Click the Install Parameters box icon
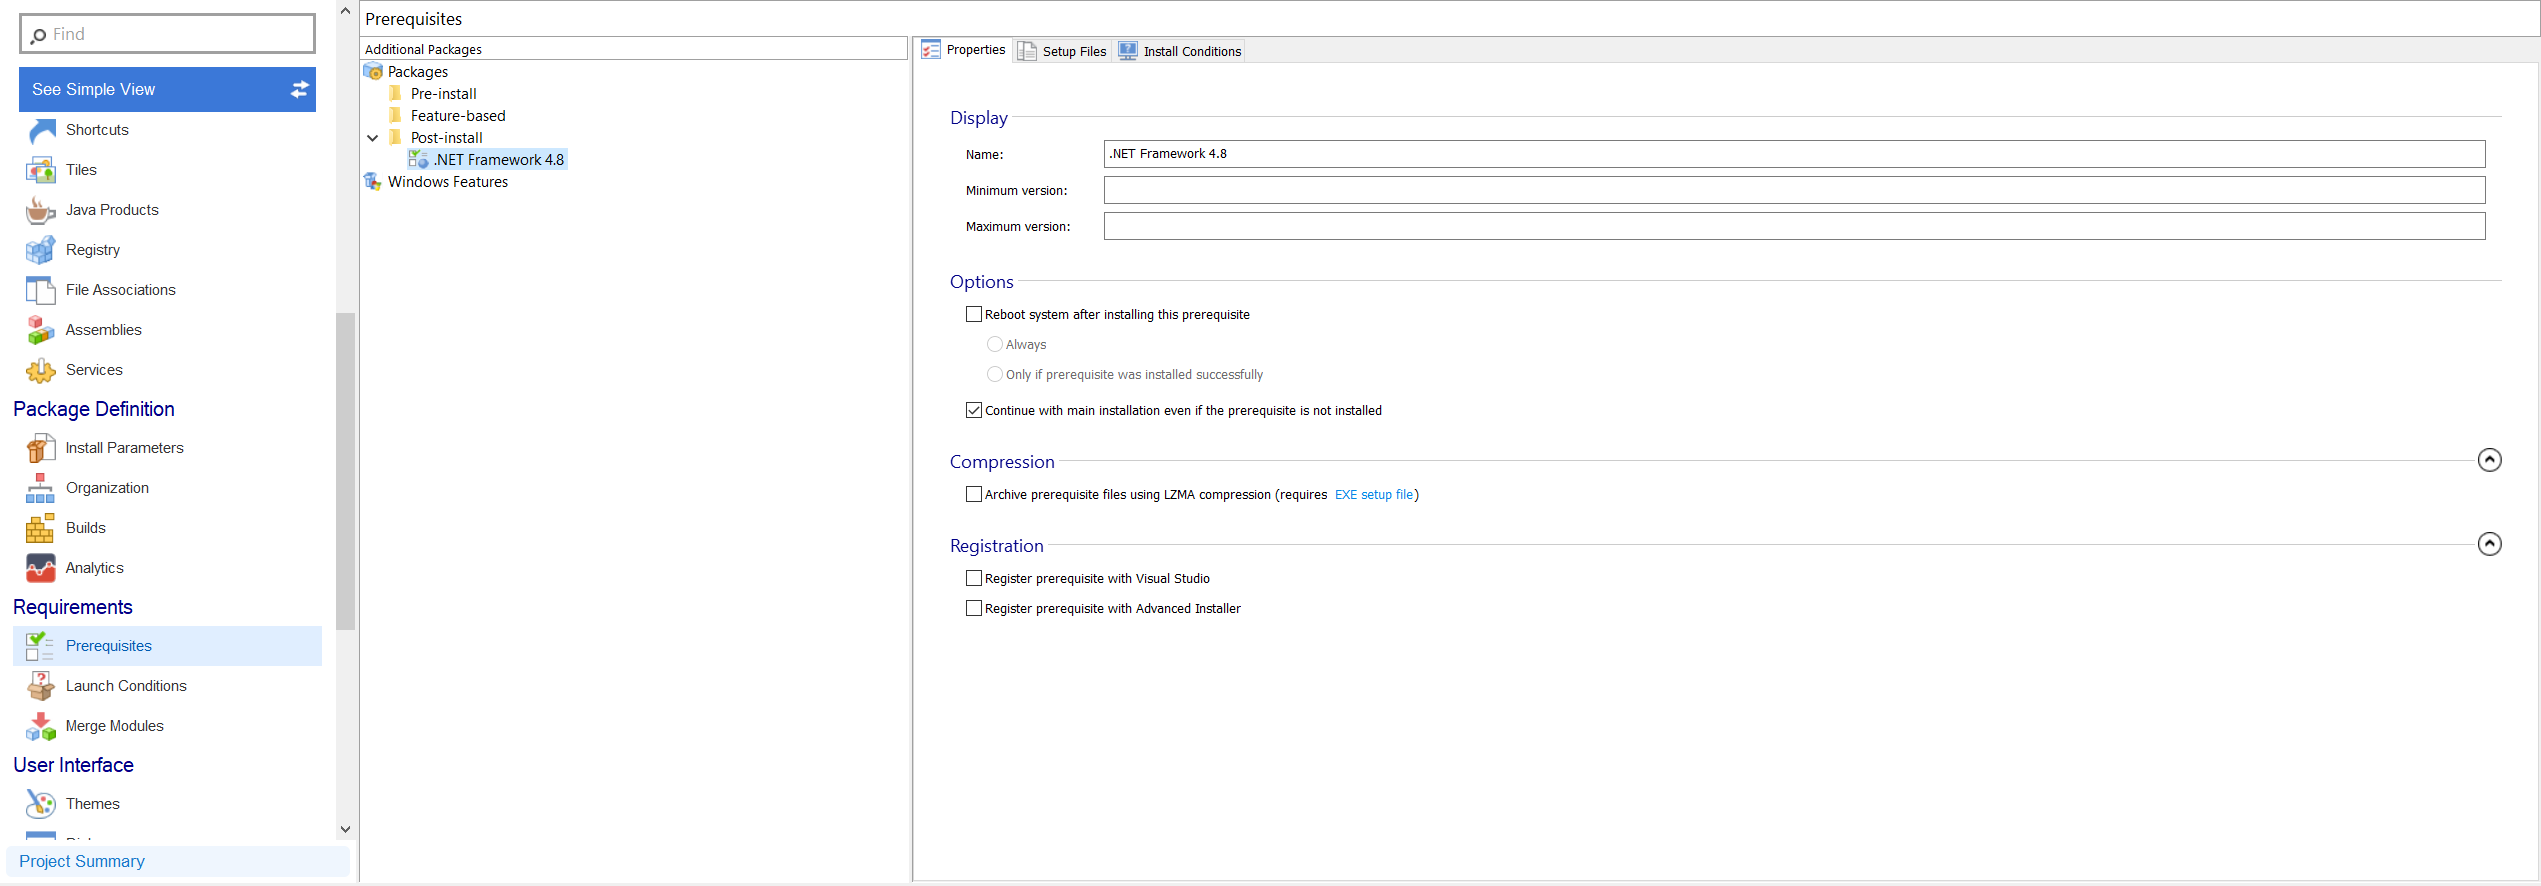 point(41,449)
